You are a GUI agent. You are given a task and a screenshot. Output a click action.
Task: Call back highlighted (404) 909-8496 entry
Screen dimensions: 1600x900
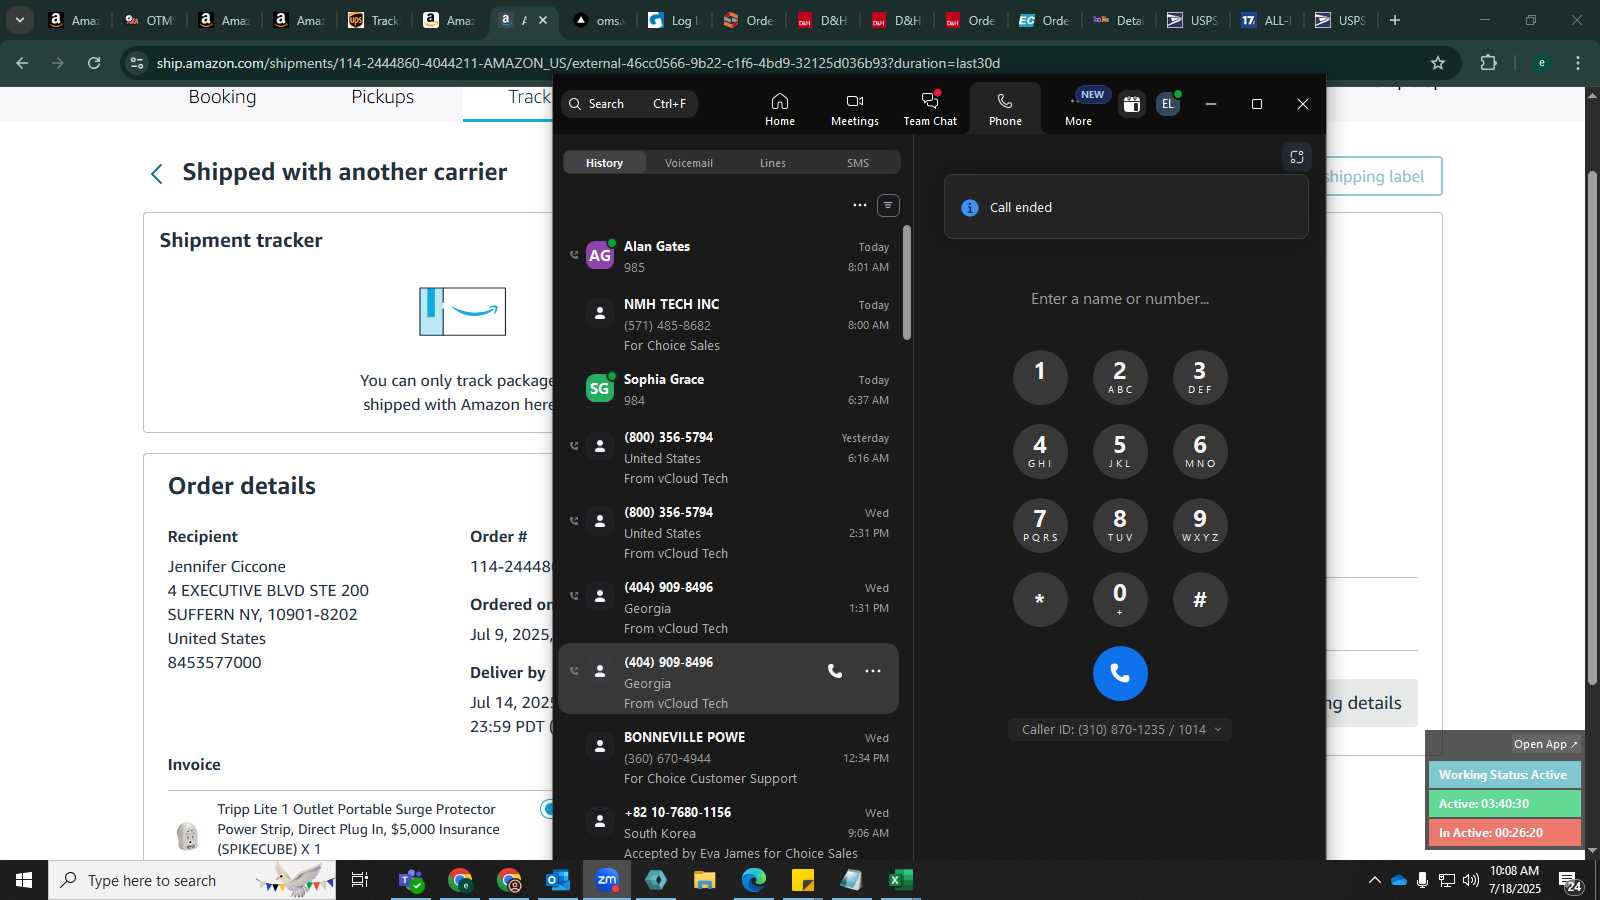835,671
